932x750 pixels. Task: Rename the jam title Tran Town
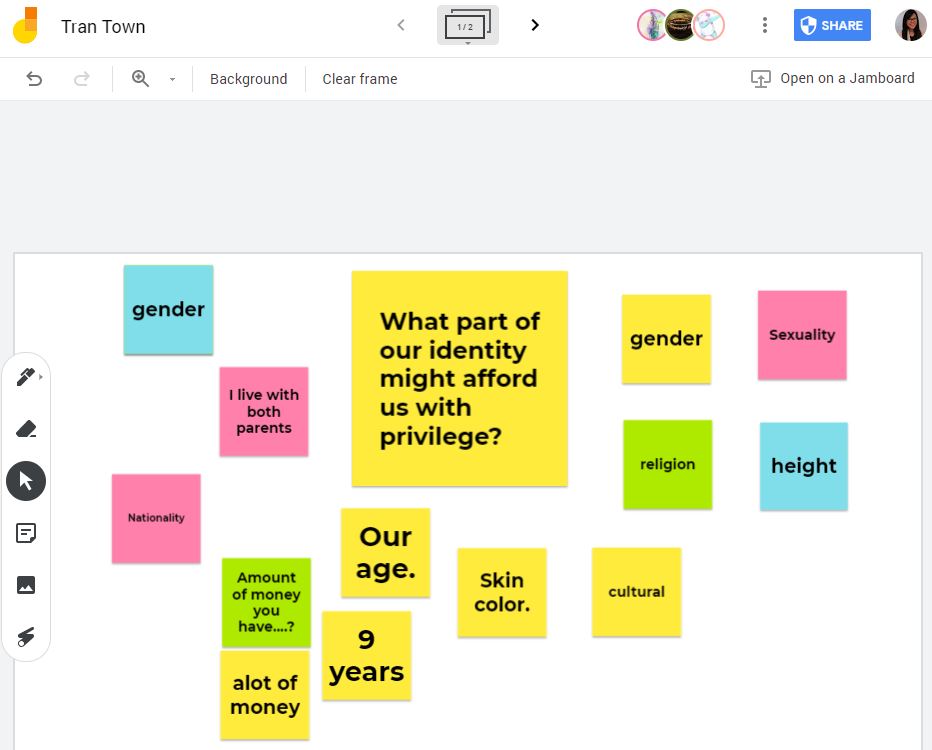point(103,27)
